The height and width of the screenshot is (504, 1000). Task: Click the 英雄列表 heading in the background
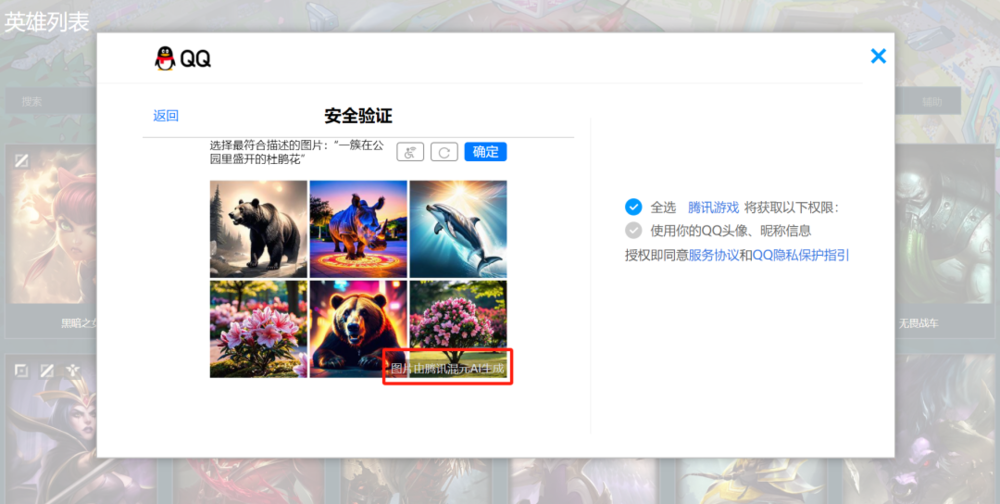point(47,22)
